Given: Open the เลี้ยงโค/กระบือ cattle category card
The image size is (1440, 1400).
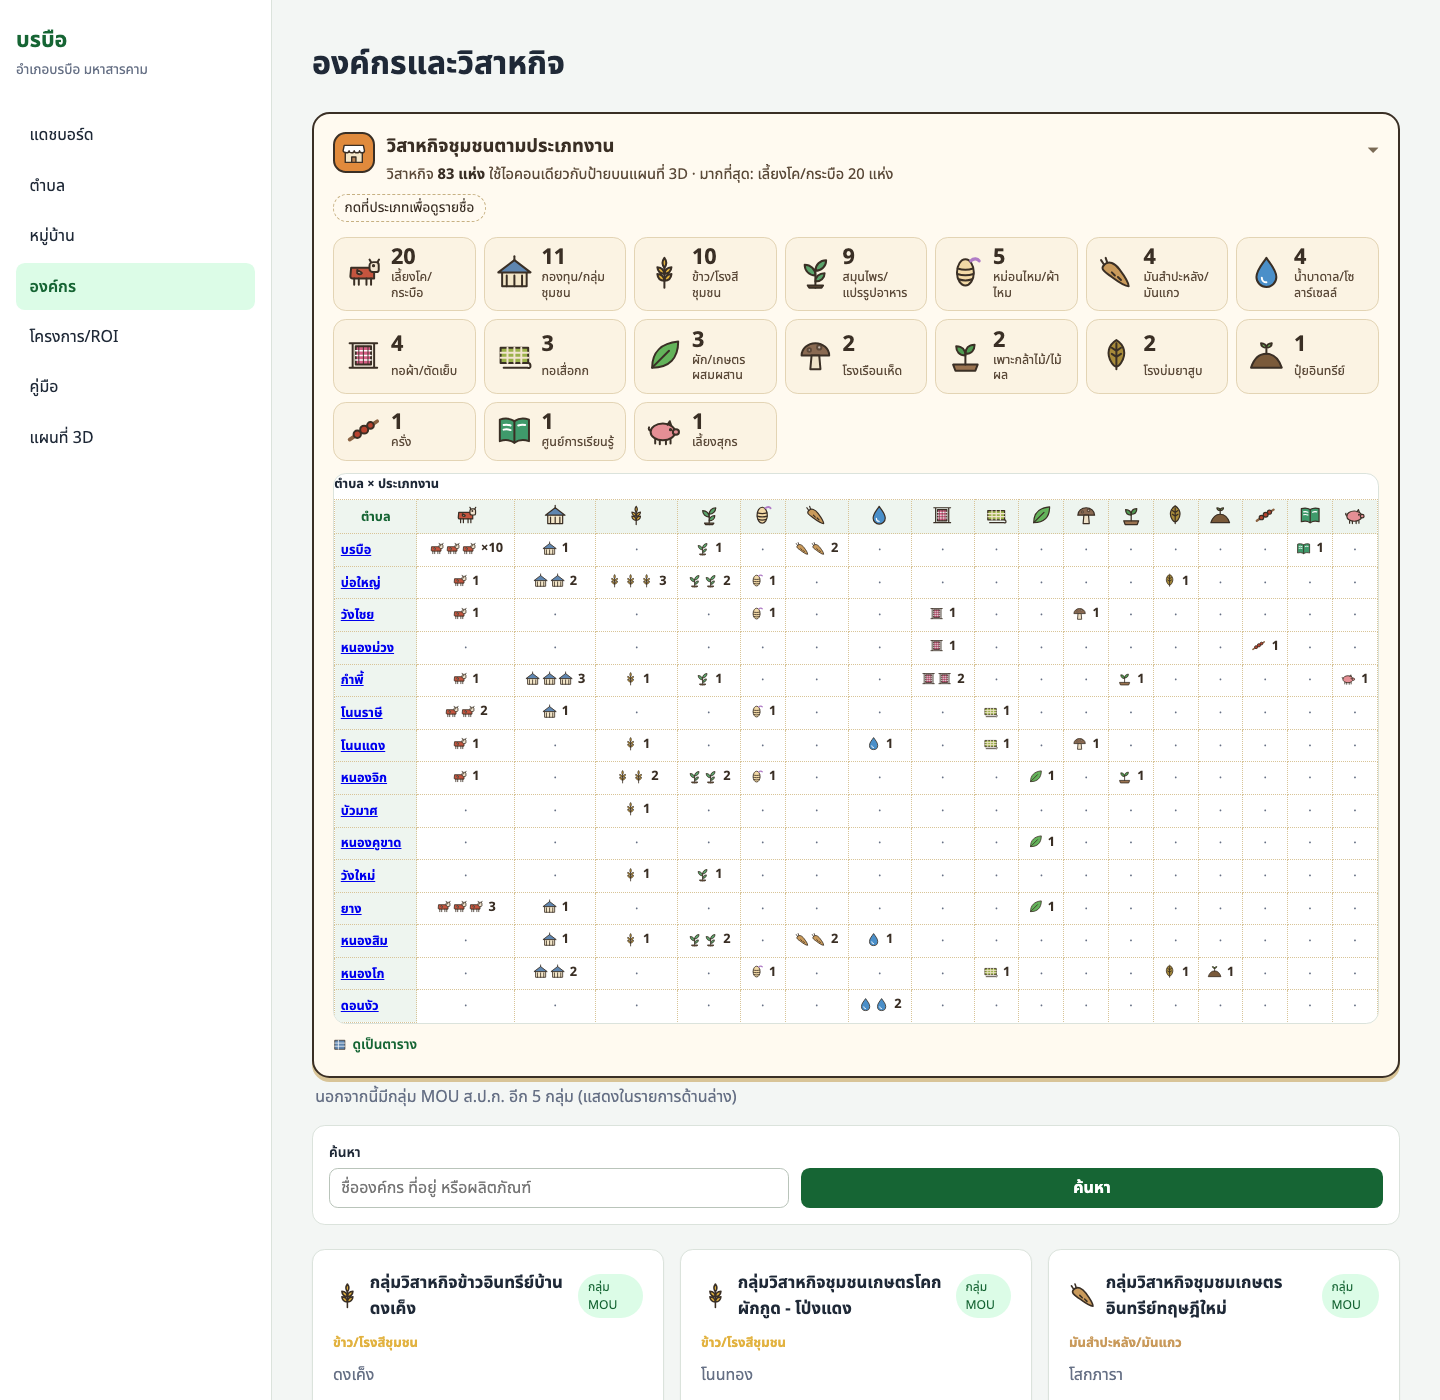Looking at the screenshot, I should (404, 274).
